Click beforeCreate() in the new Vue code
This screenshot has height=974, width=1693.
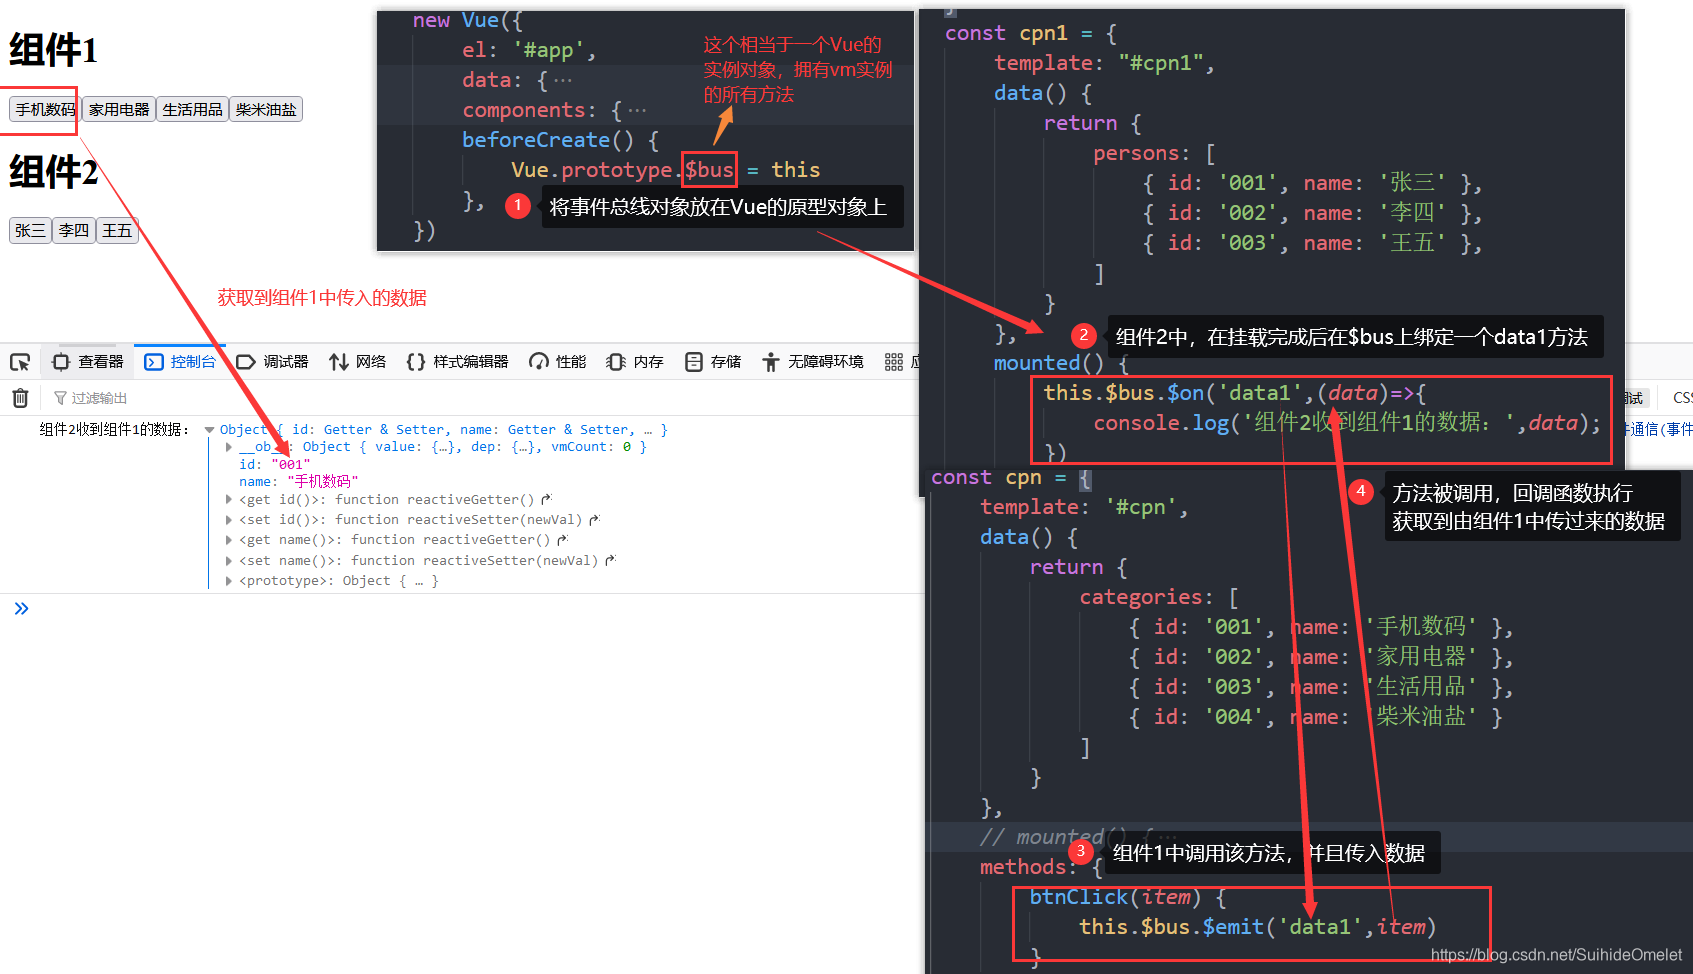(547, 140)
